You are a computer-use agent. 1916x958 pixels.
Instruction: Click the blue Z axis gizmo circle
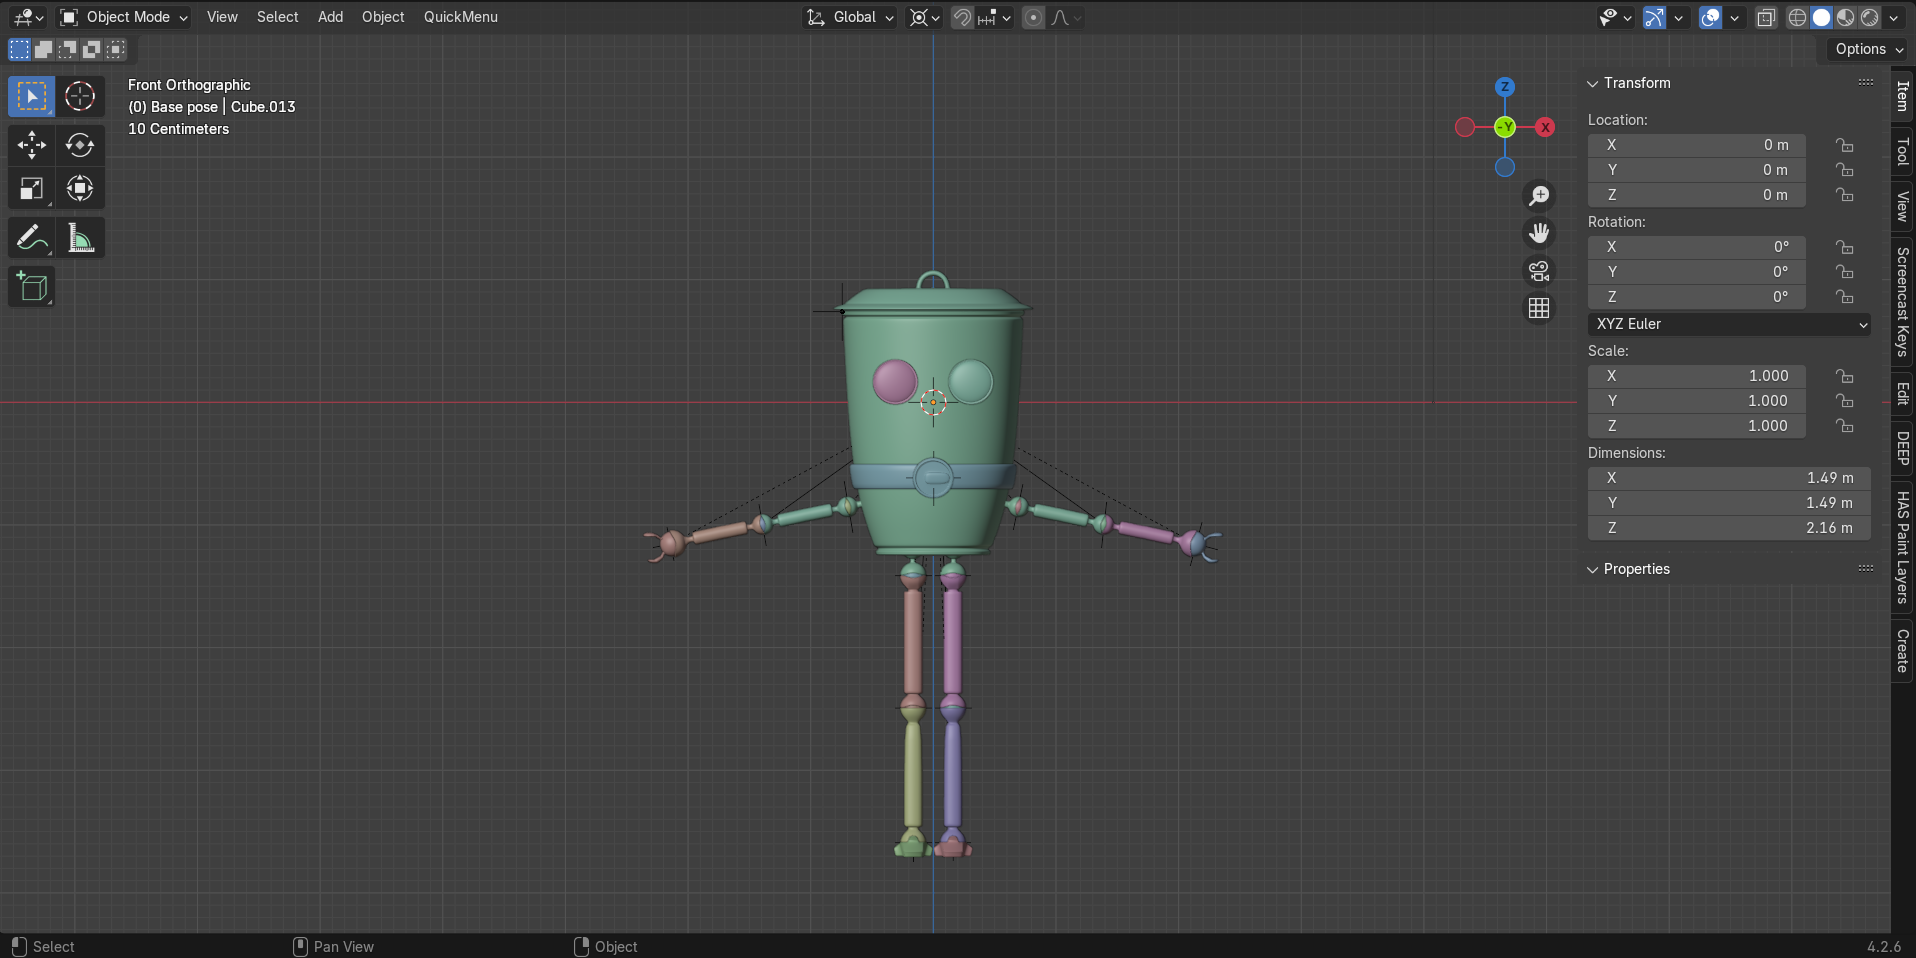[x=1505, y=87]
